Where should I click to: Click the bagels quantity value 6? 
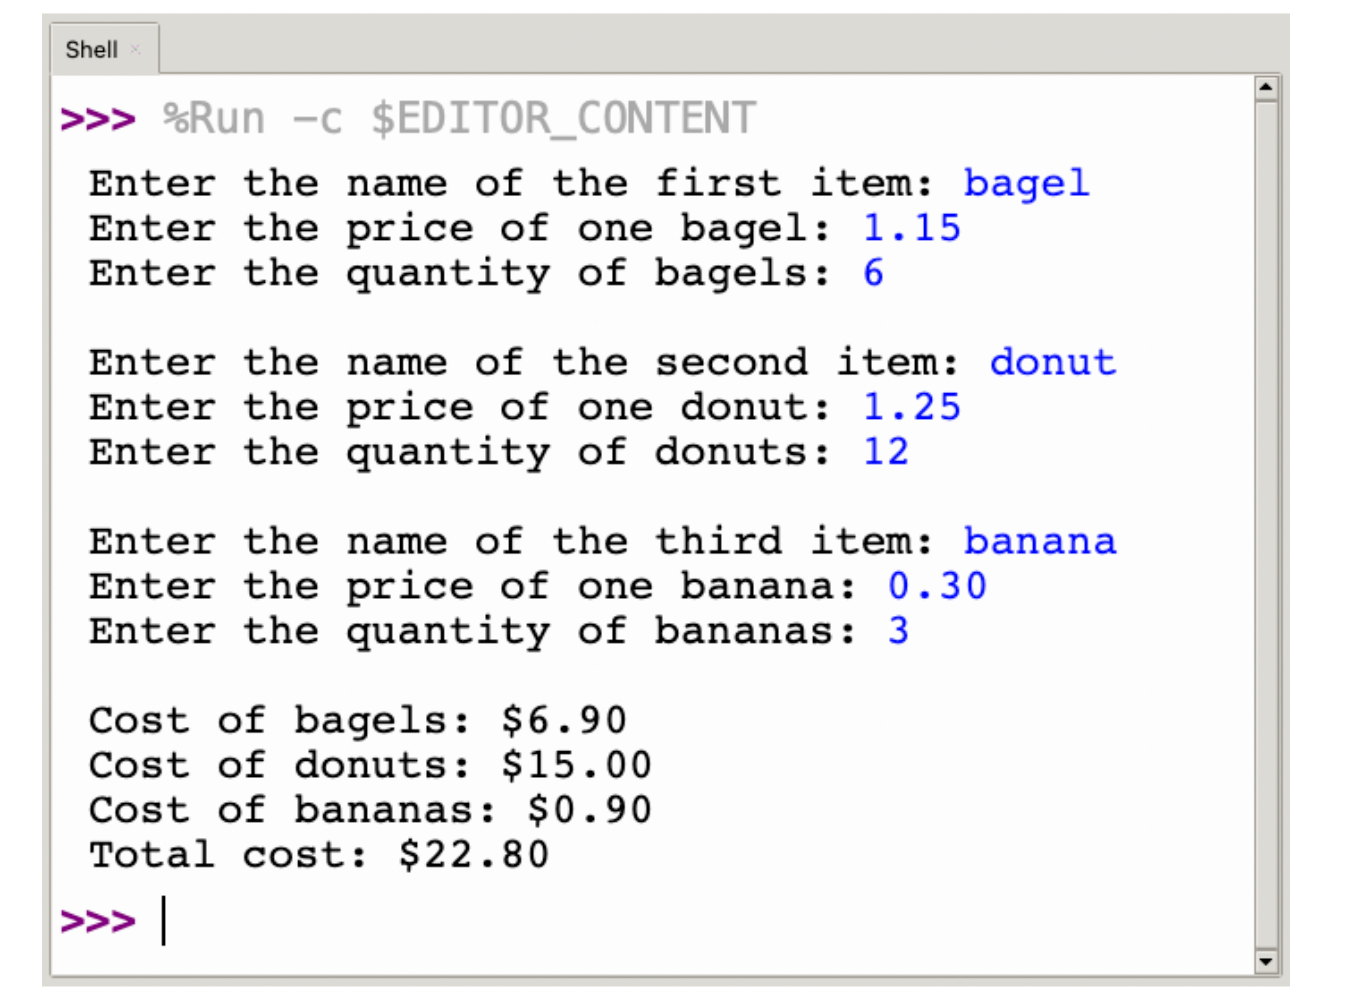pos(873,273)
